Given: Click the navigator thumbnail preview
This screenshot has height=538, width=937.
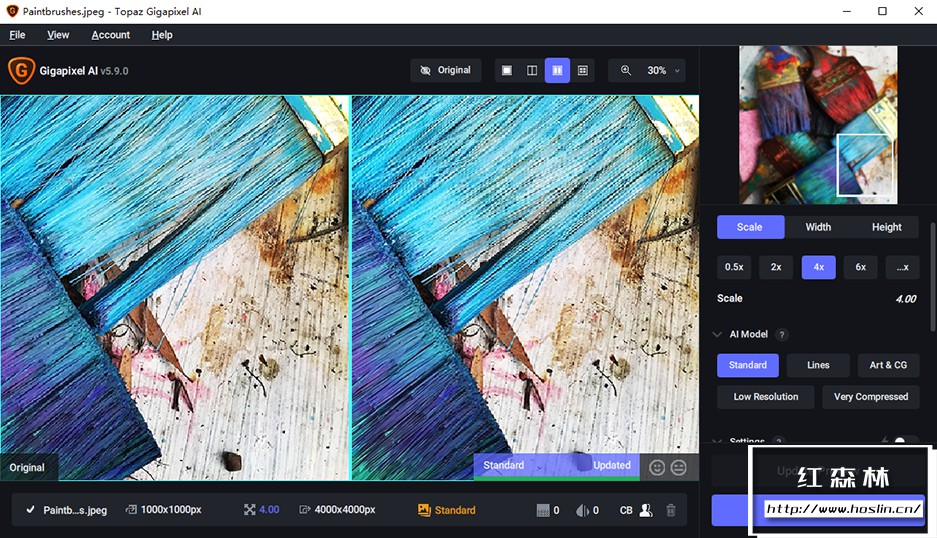Looking at the screenshot, I should (x=818, y=125).
